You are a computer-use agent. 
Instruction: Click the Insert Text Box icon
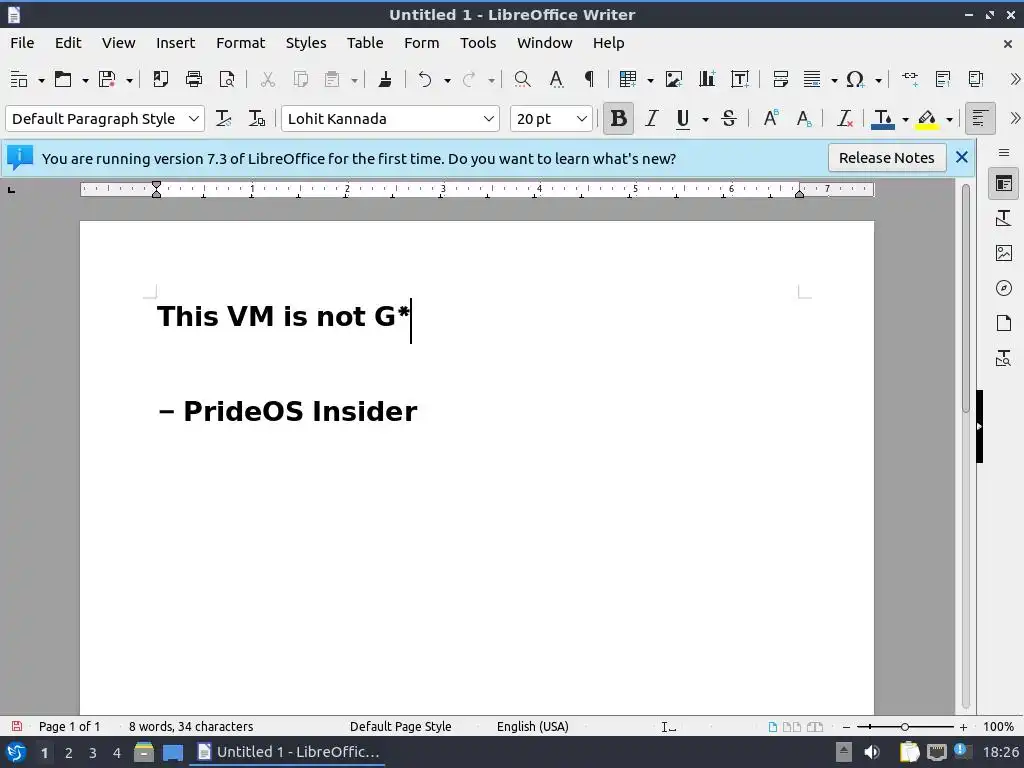740,80
